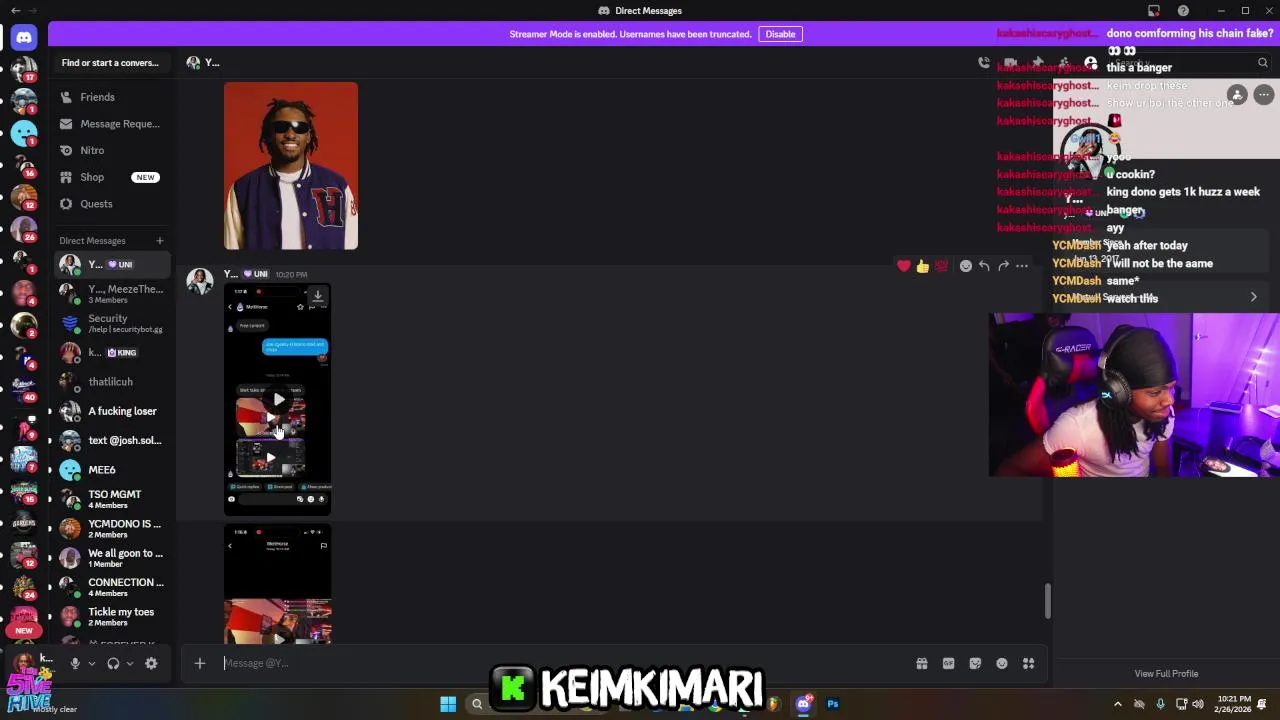Image resolution: width=1280 pixels, height=720 pixels.
Task: Open microphone input options arrow
Action: (x=91, y=663)
